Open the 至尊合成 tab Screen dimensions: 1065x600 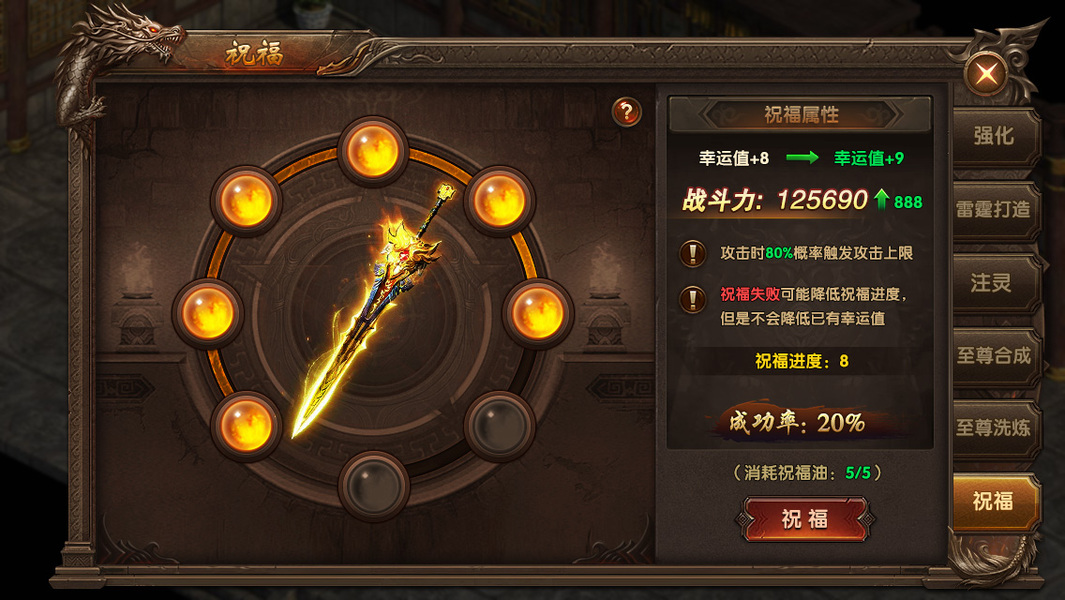click(x=995, y=356)
